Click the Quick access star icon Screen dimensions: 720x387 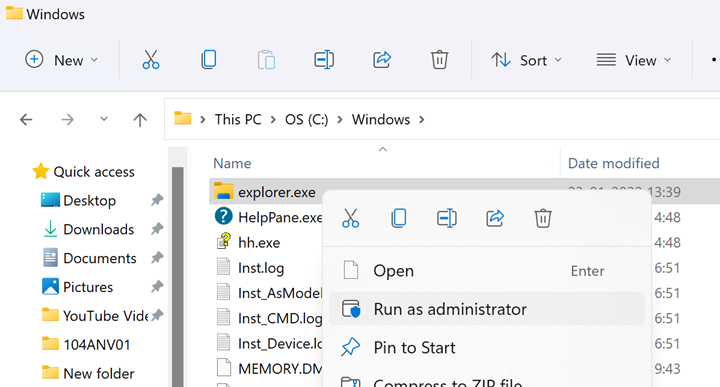(40, 171)
